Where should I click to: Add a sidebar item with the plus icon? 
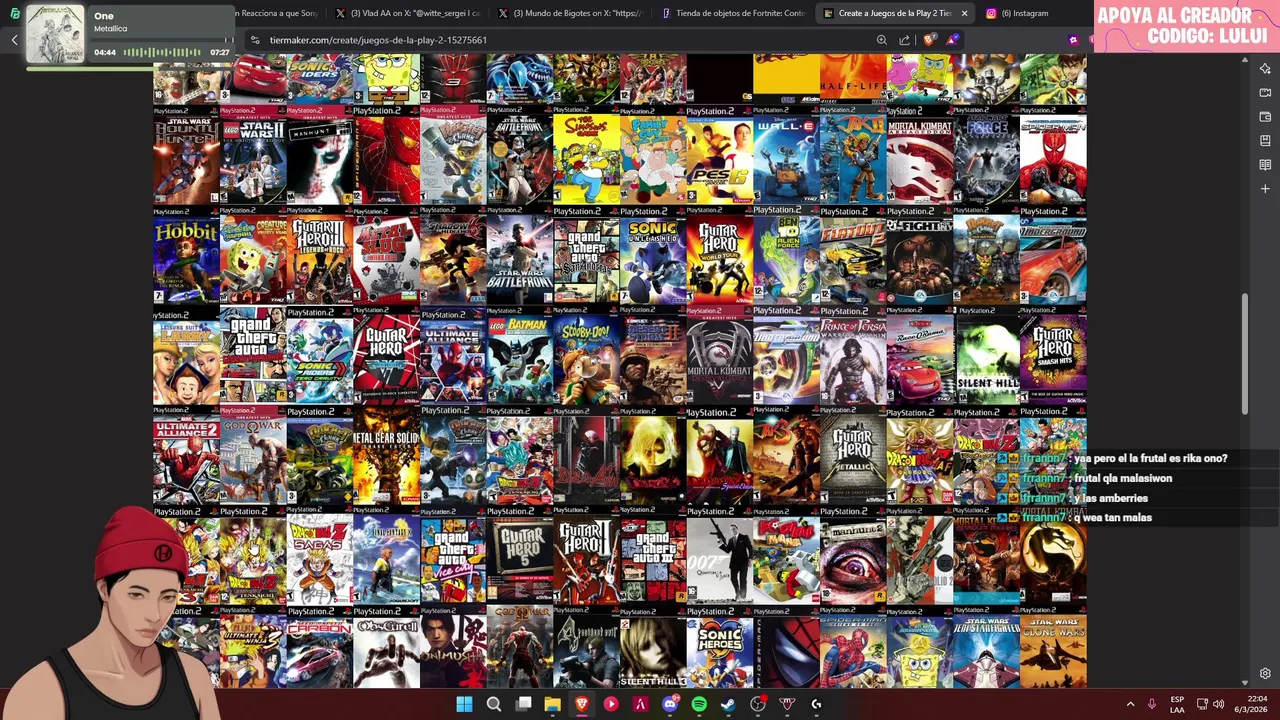1265,189
